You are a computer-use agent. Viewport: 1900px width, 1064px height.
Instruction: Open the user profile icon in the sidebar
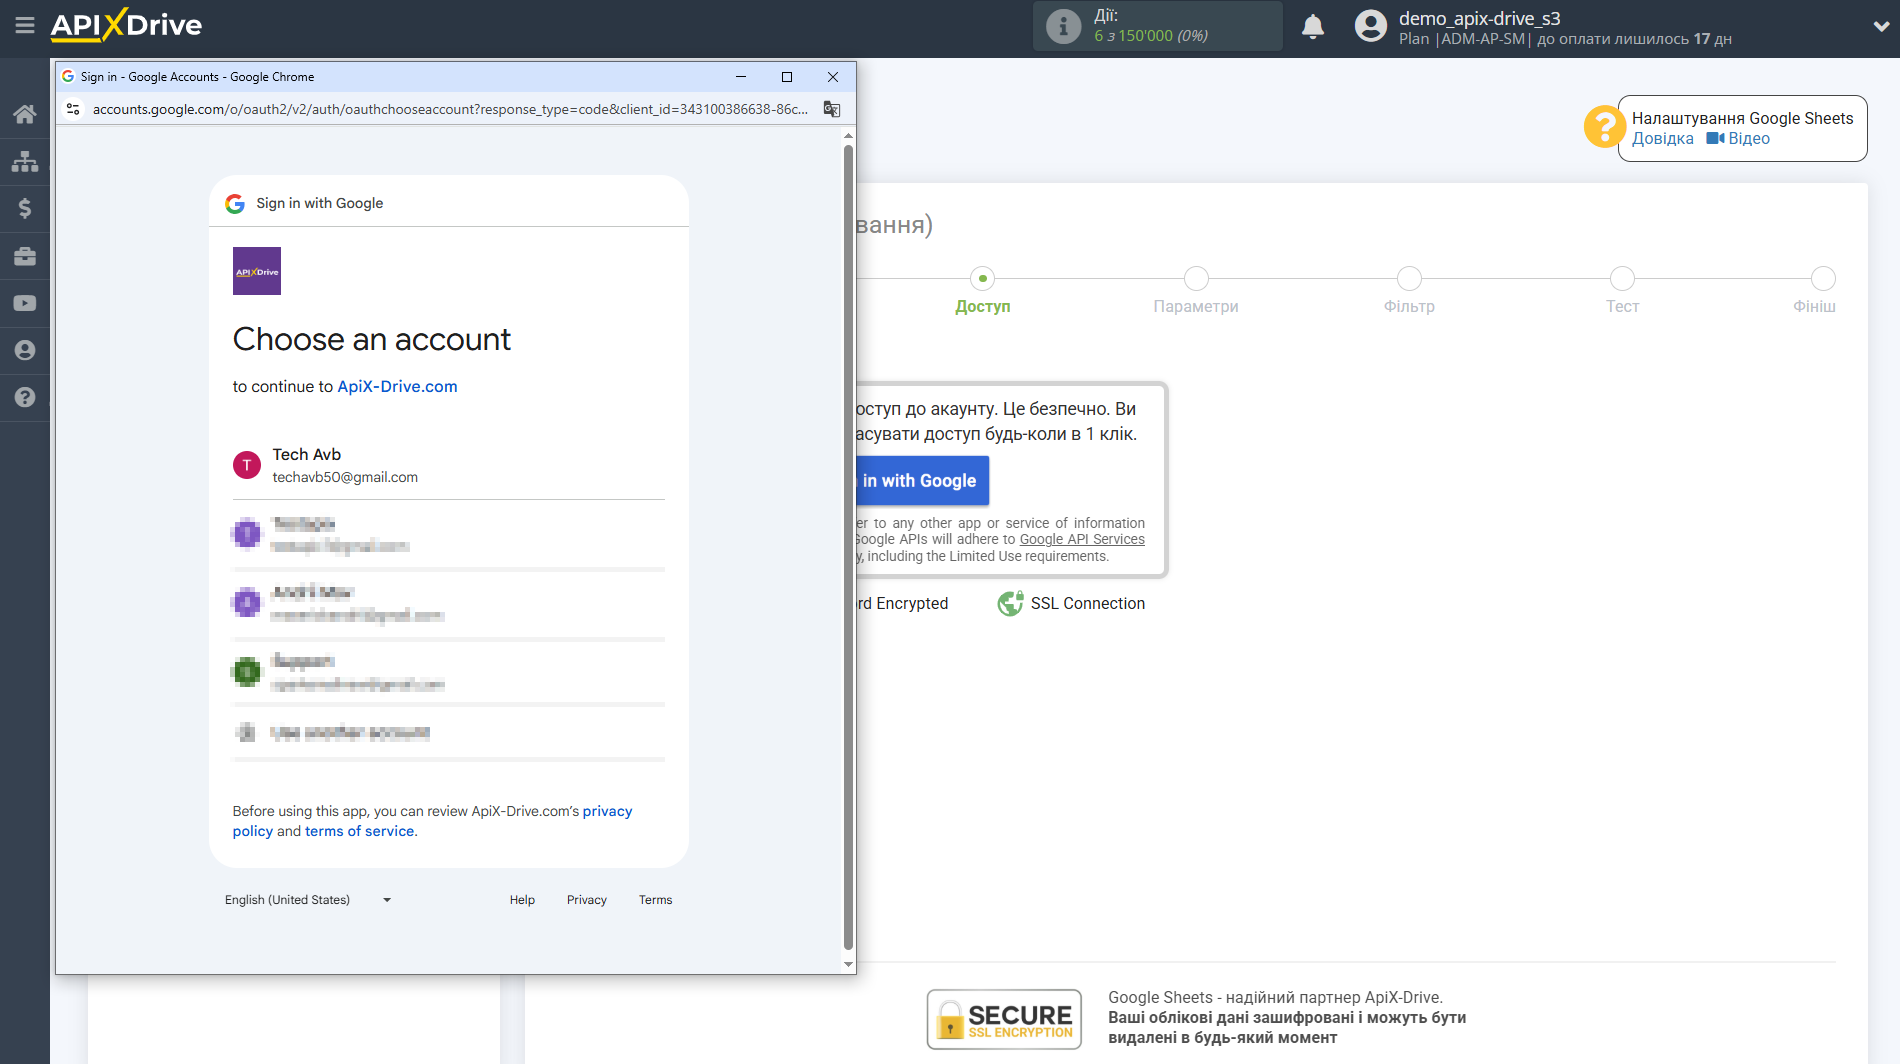(x=25, y=350)
